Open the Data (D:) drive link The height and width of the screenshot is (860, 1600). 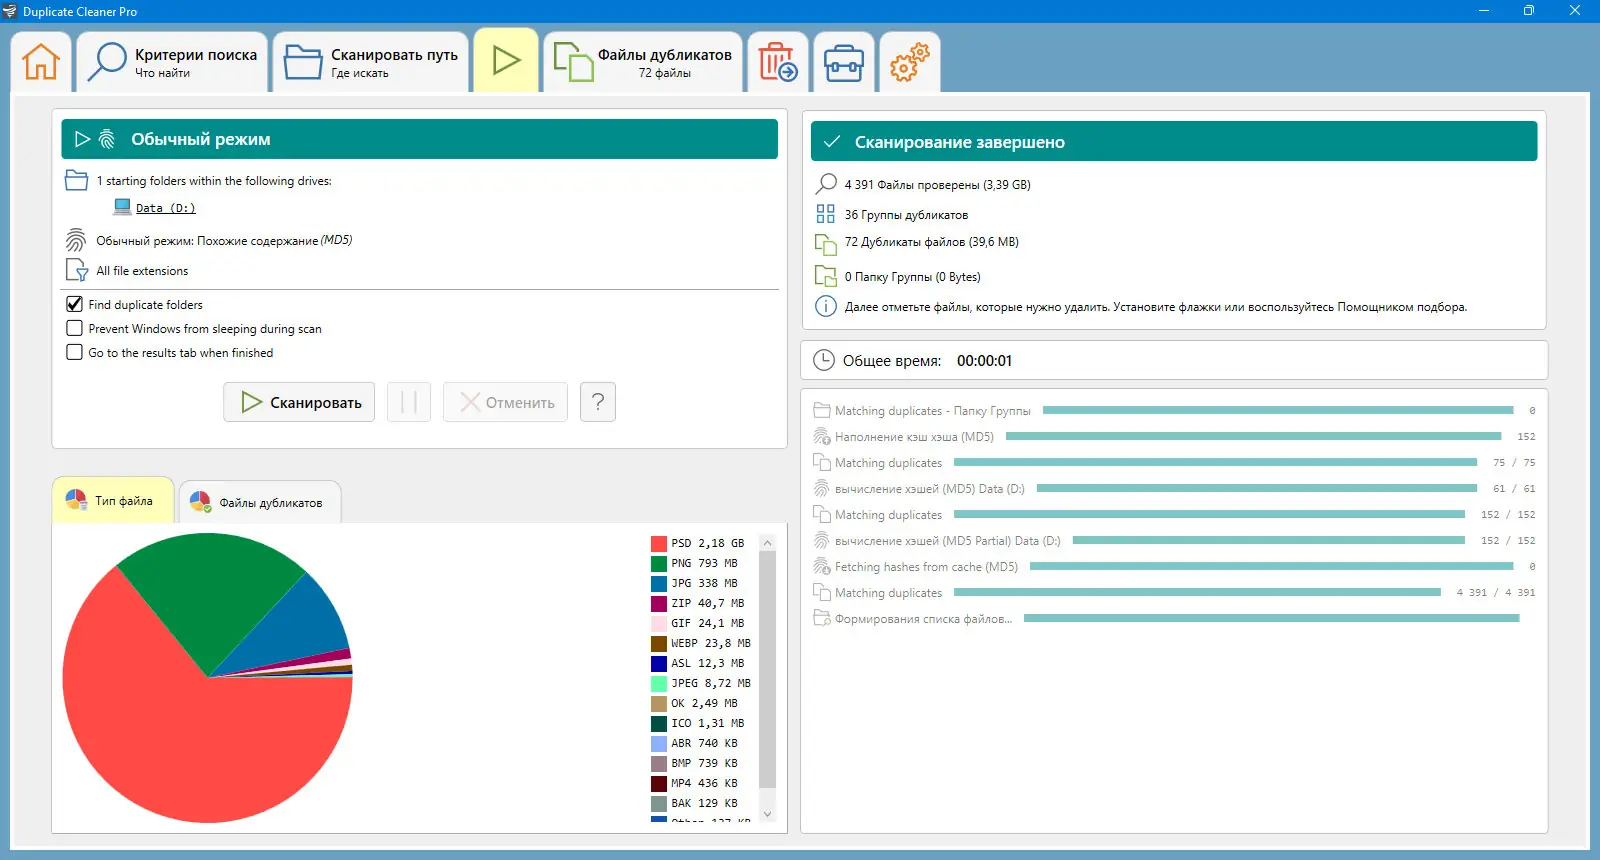click(x=165, y=208)
